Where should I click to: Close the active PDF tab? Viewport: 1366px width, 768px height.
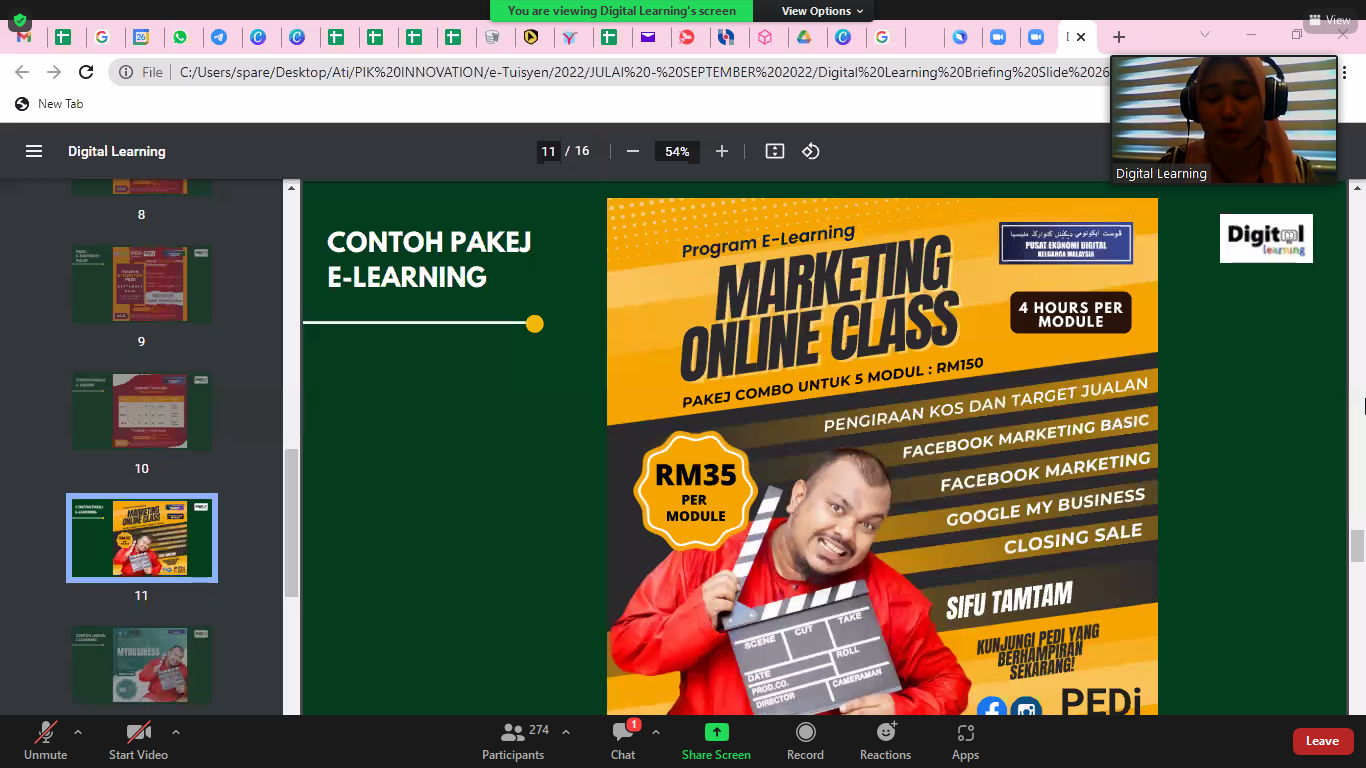point(1081,37)
